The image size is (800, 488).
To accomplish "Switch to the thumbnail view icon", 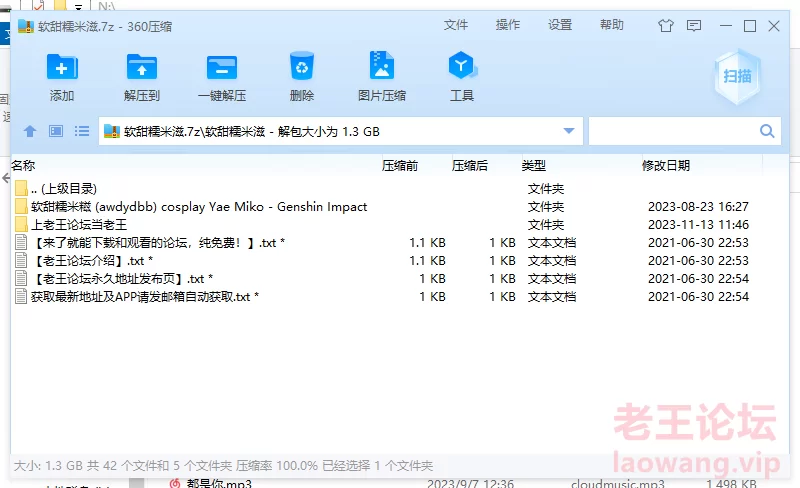I will [x=56, y=131].
